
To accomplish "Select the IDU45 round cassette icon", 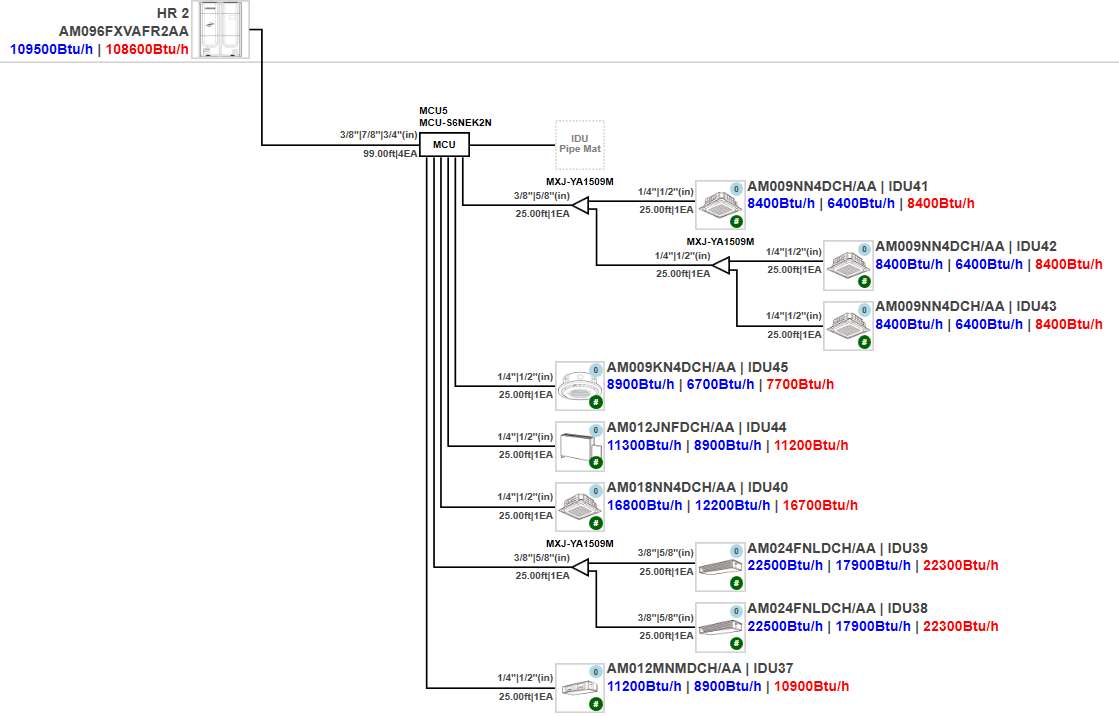I will 580,385.
